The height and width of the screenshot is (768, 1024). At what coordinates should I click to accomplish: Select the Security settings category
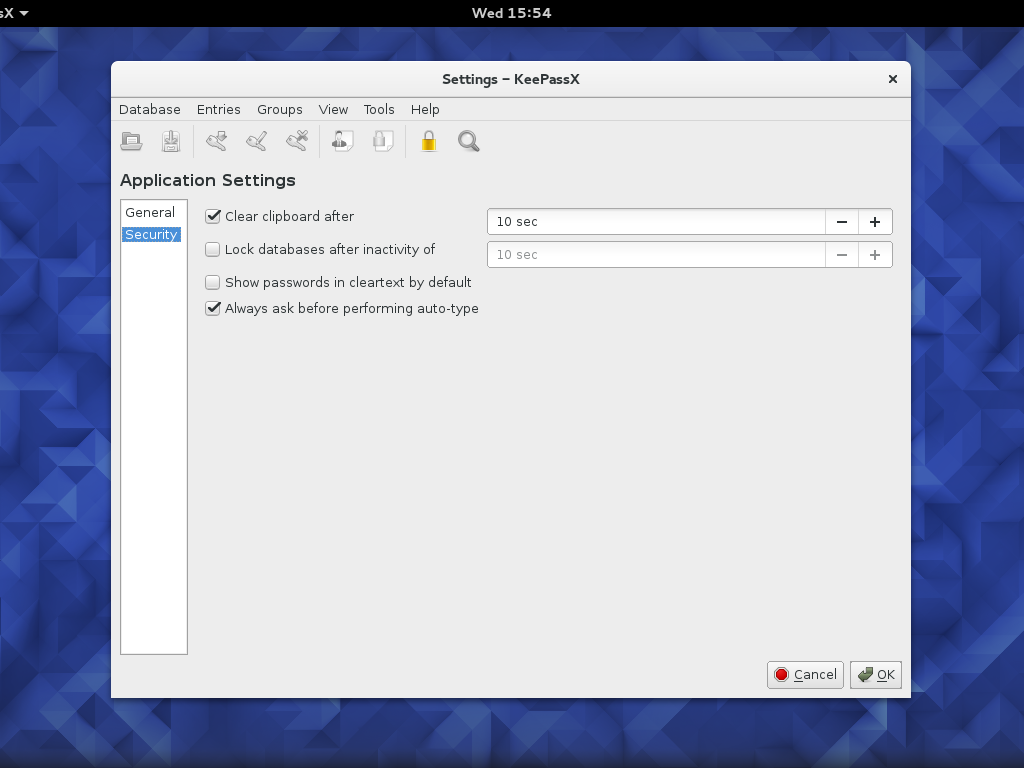[x=151, y=234]
